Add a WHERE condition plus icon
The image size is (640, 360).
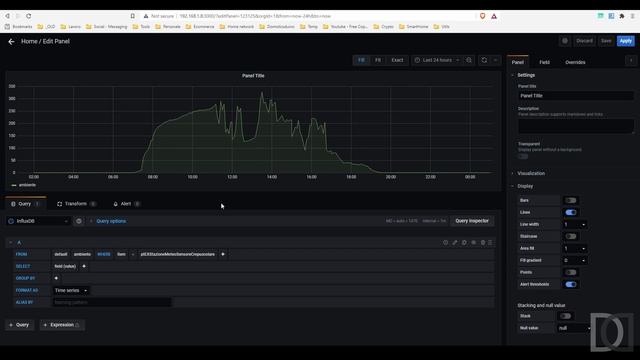click(x=223, y=254)
